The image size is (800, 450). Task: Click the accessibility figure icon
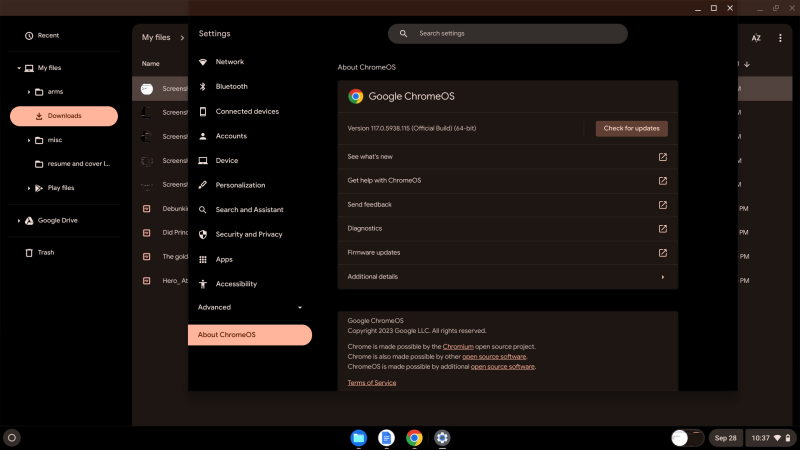(x=203, y=284)
